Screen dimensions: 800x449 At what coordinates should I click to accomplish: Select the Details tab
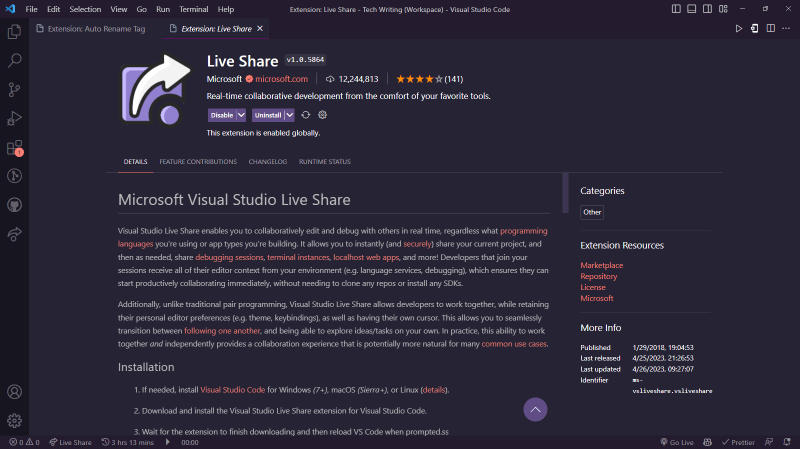pos(135,162)
